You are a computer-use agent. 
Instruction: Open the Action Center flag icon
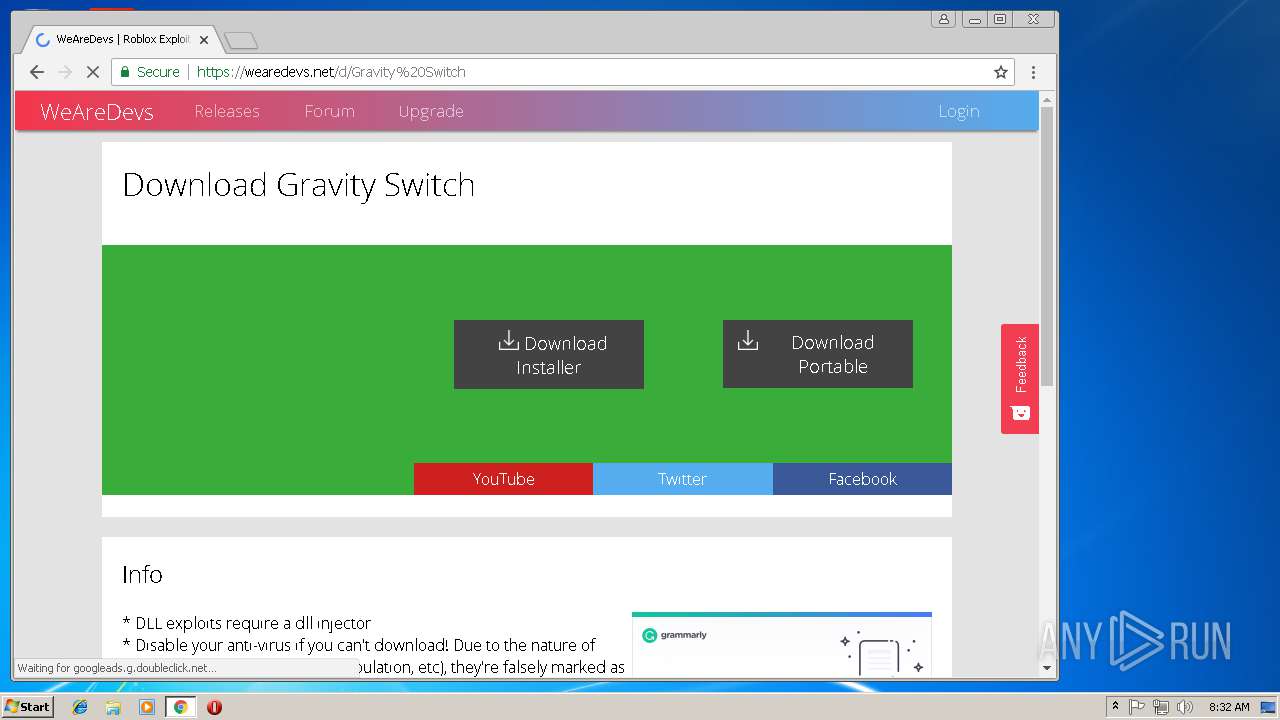1137,707
